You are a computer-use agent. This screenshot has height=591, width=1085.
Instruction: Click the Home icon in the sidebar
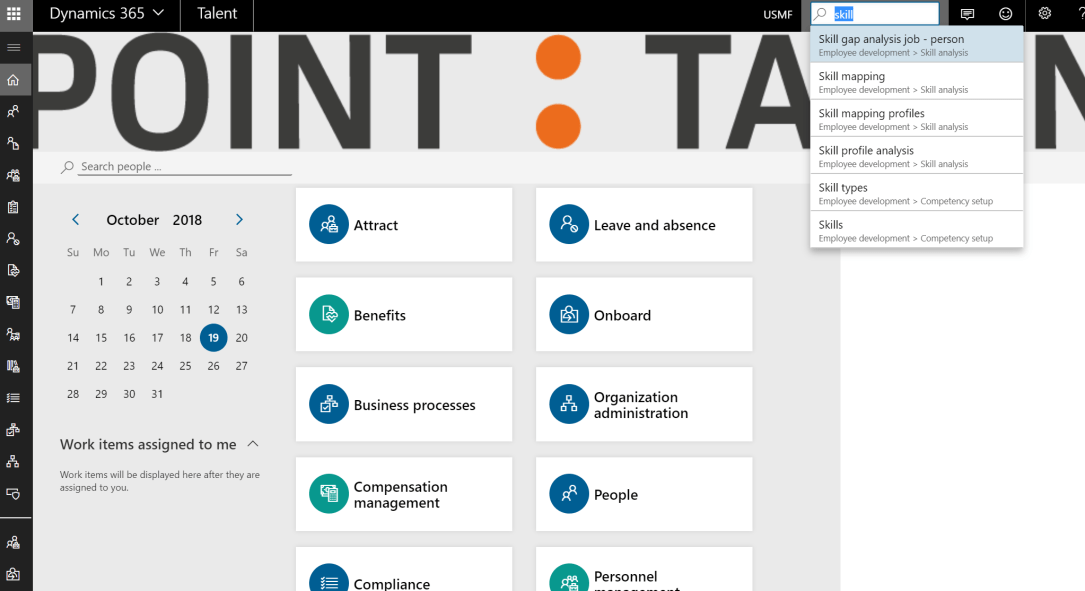pos(14,80)
